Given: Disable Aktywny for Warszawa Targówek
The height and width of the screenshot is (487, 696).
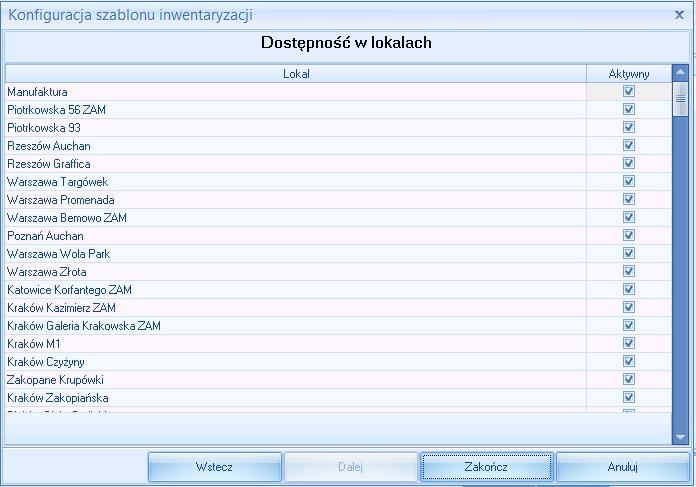Looking at the screenshot, I should (629, 181).
